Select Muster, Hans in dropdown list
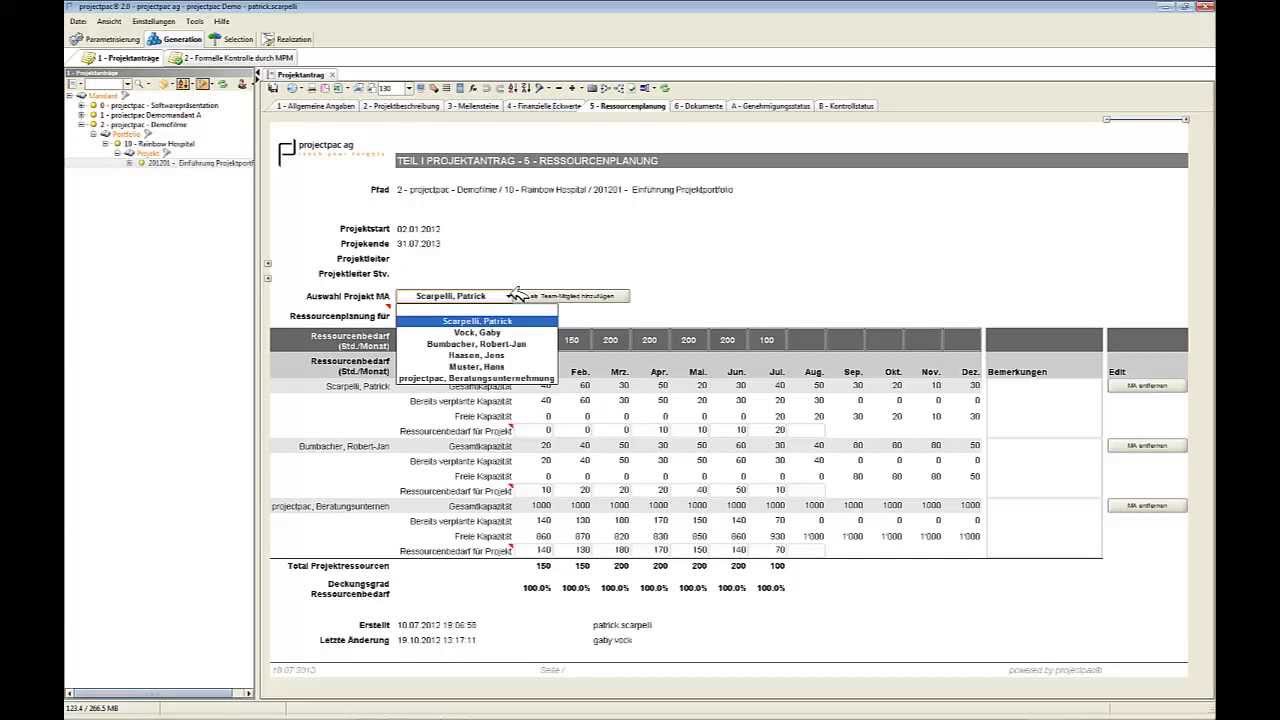1280x720 pixels. tap(477, 367)
